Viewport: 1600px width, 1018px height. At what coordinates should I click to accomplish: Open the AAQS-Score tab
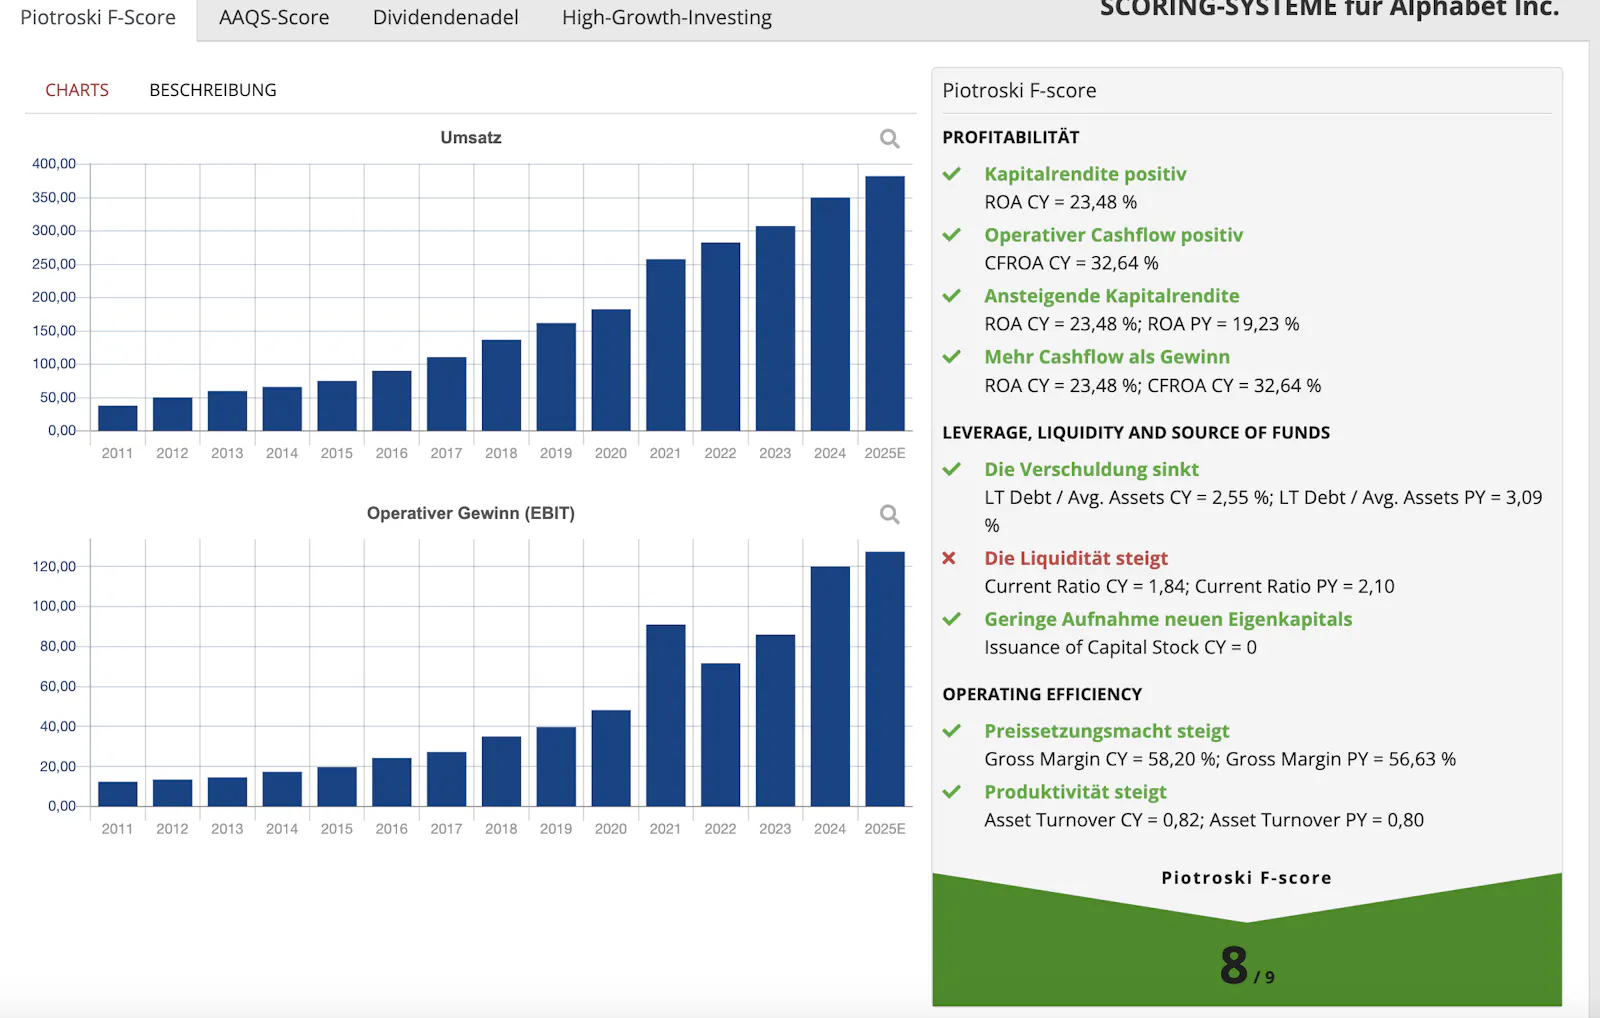[274, 18]
